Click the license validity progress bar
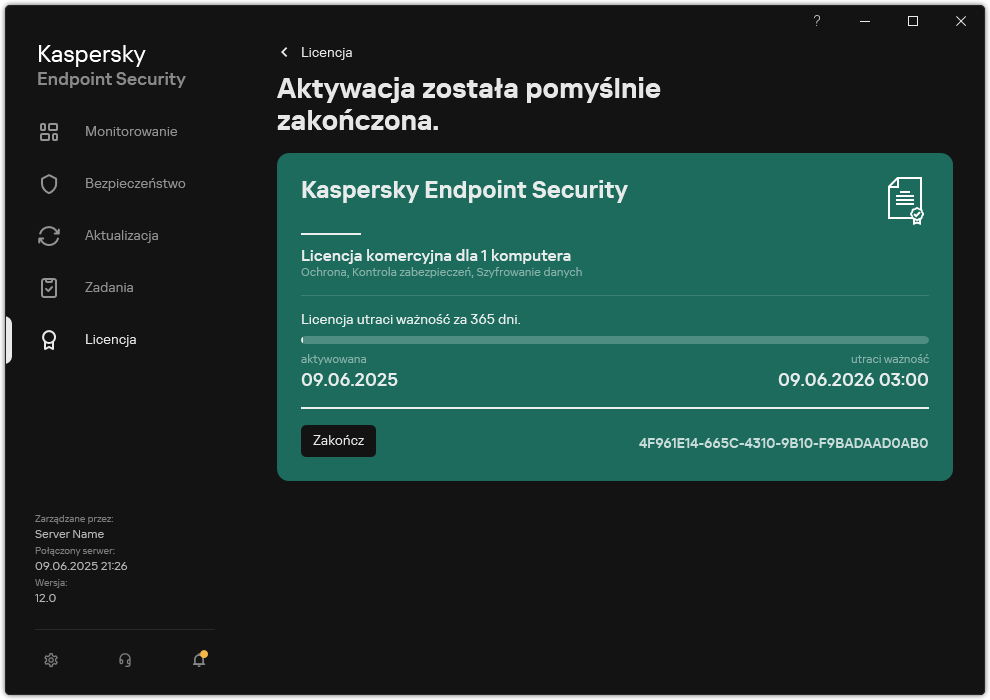 [615, 340]
